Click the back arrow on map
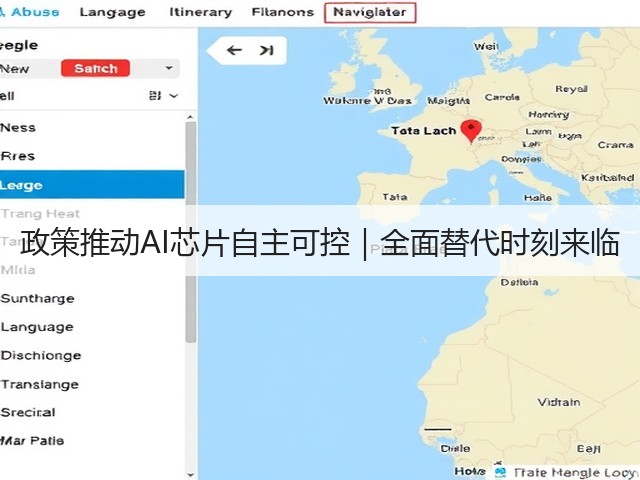Viewport: 640px width, 480px height. coord(234,50)
